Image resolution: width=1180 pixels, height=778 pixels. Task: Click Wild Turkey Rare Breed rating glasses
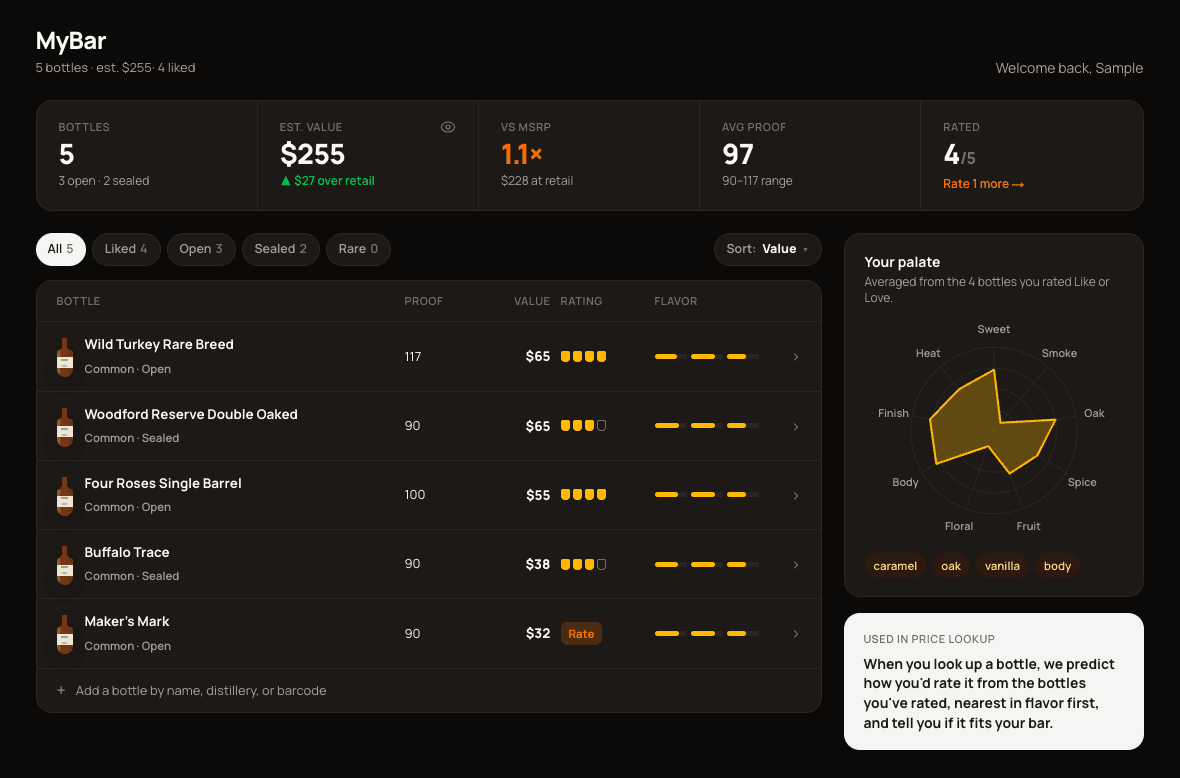tap(583, 357)
